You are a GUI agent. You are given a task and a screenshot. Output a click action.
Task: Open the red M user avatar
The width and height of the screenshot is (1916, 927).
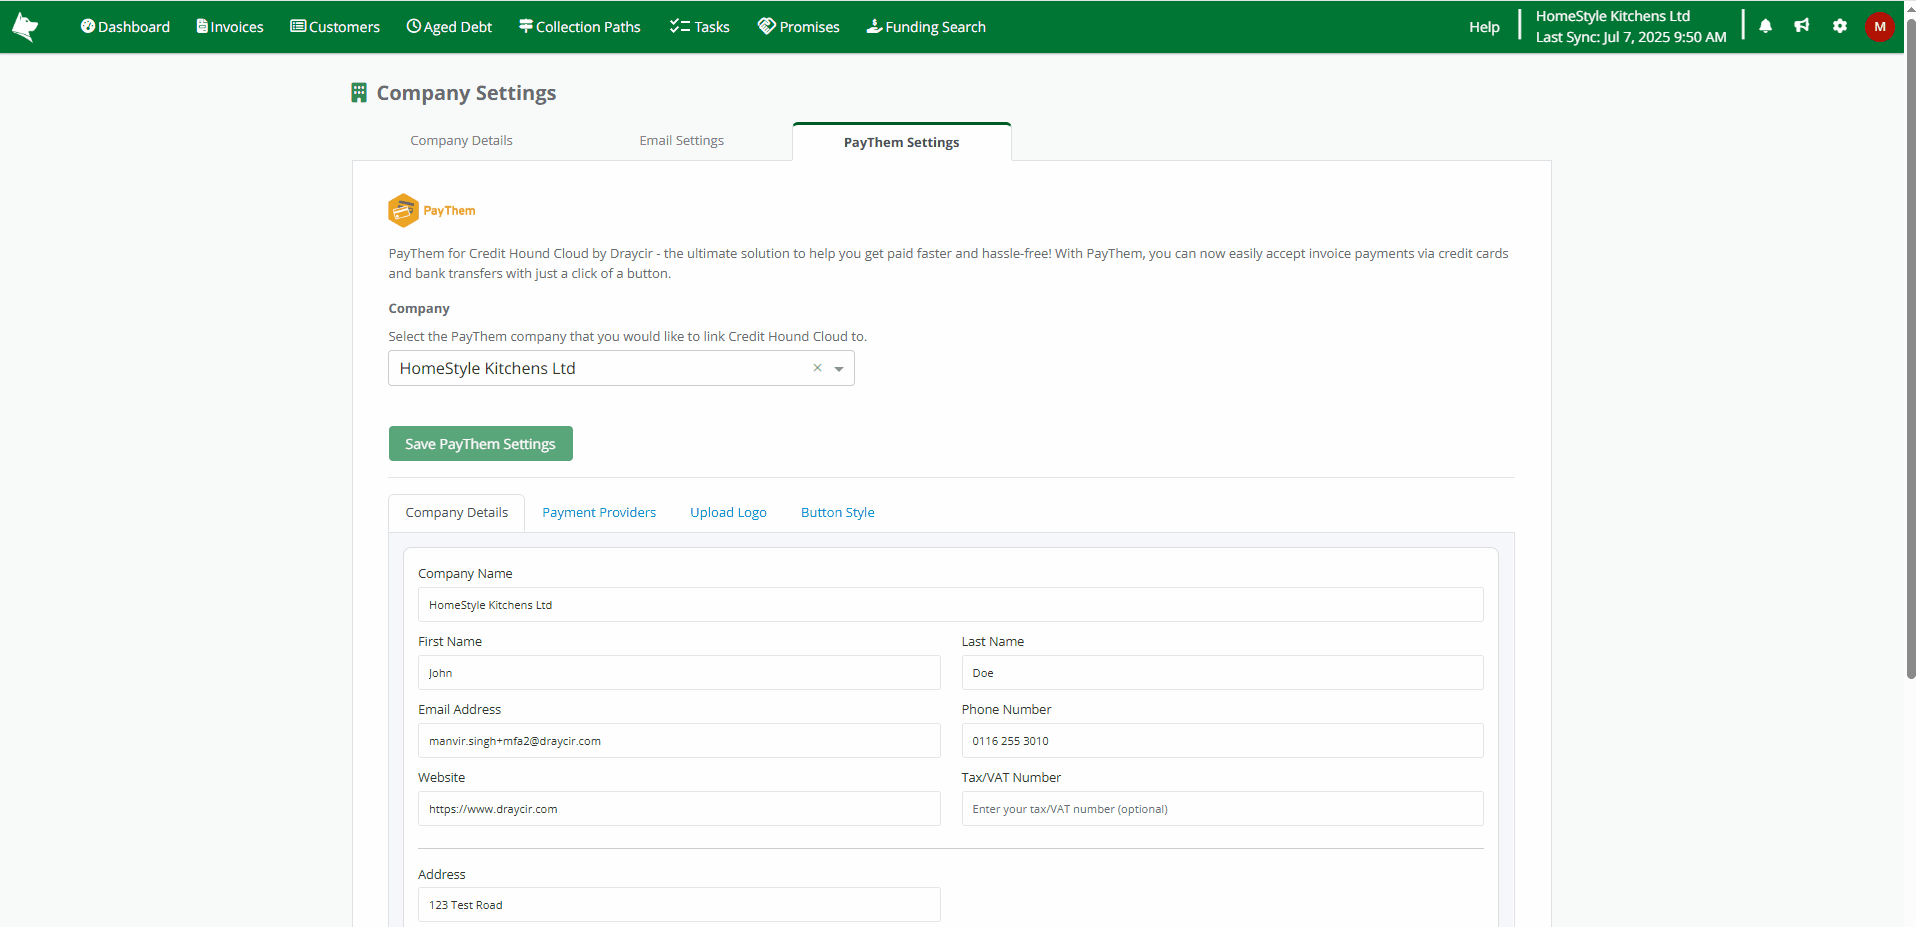pos(1880,27)
